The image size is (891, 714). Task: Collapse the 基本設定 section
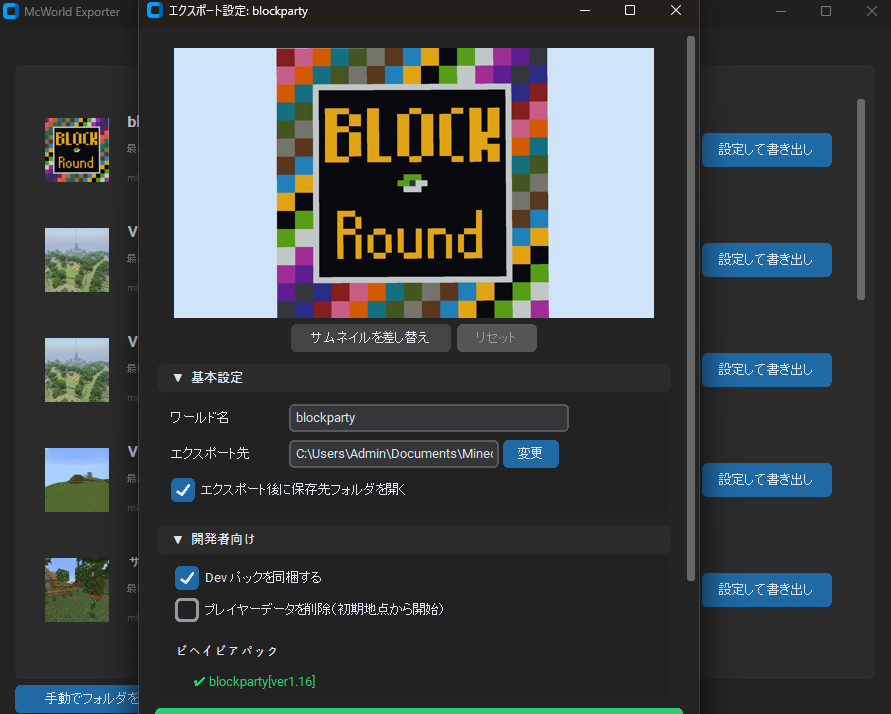pos(178,378)
